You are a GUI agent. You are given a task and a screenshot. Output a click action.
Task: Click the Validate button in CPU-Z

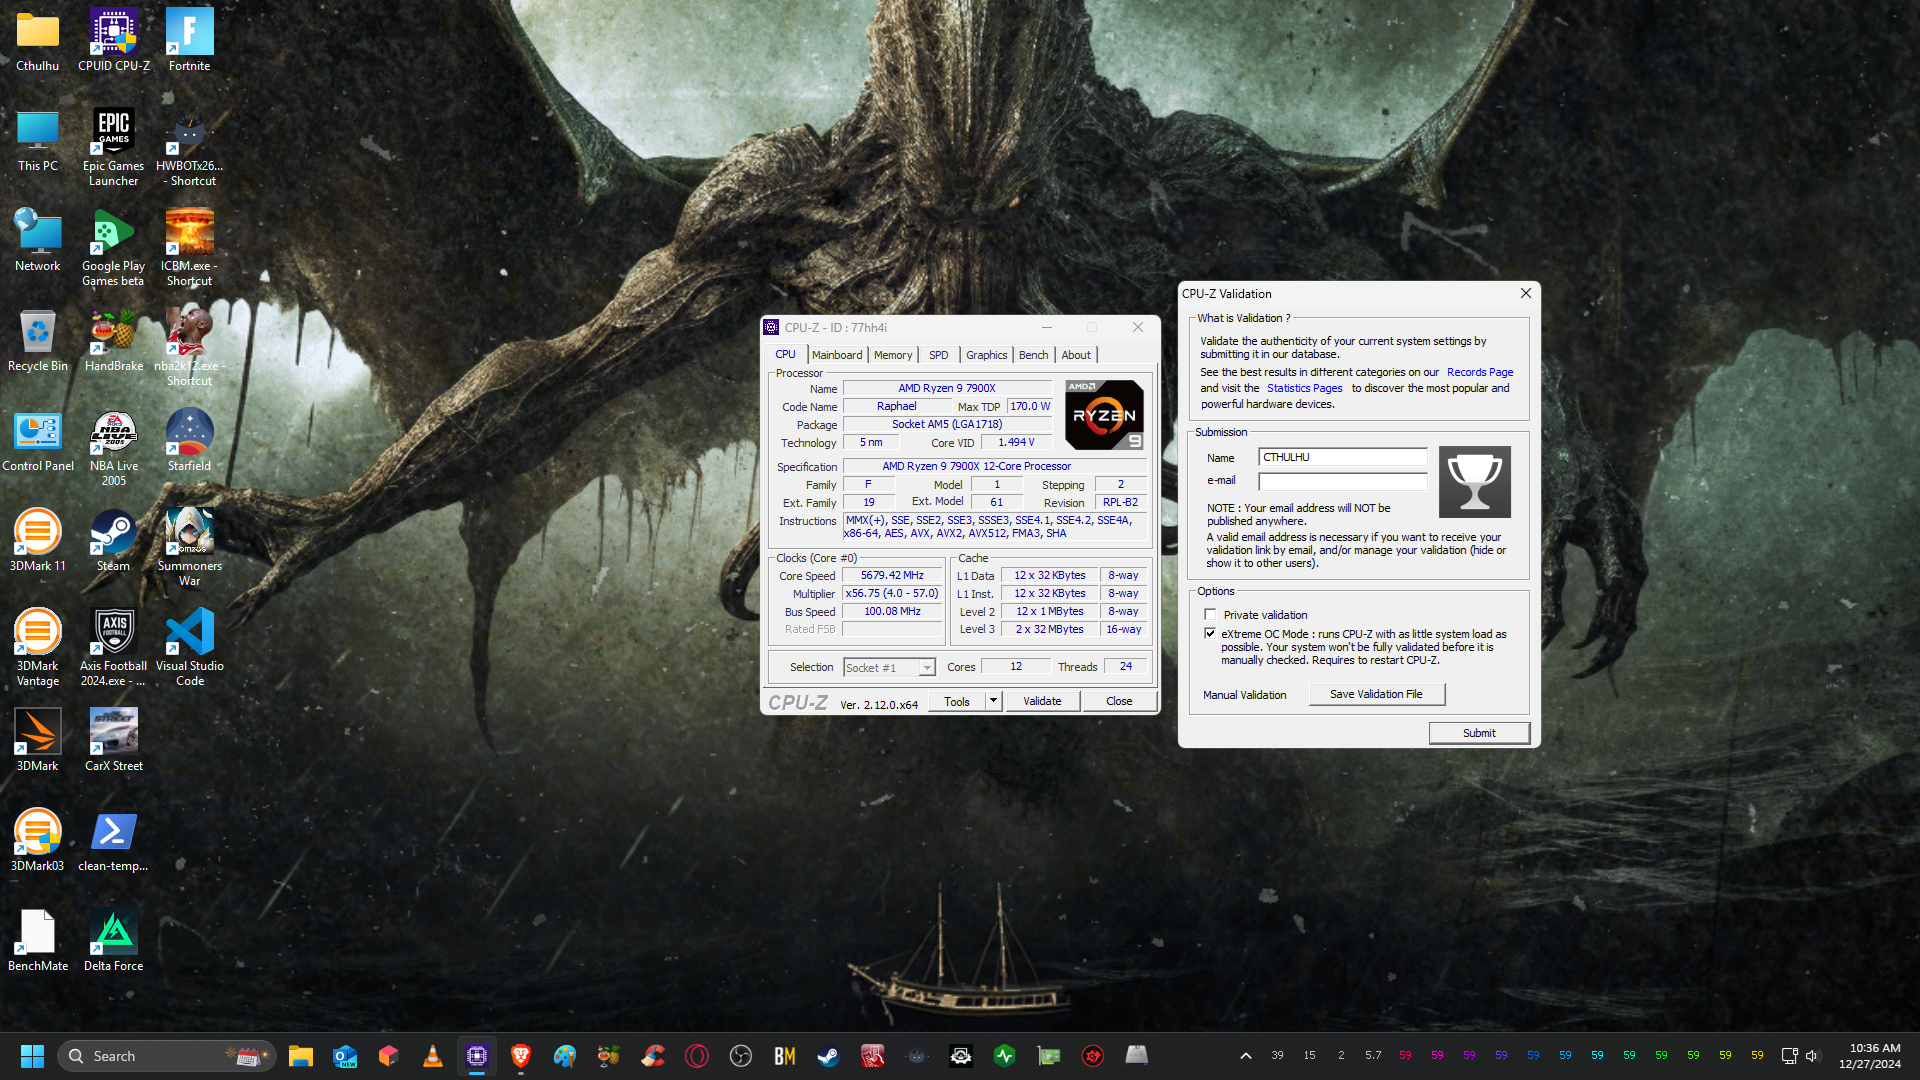(x=1042, y=701)
